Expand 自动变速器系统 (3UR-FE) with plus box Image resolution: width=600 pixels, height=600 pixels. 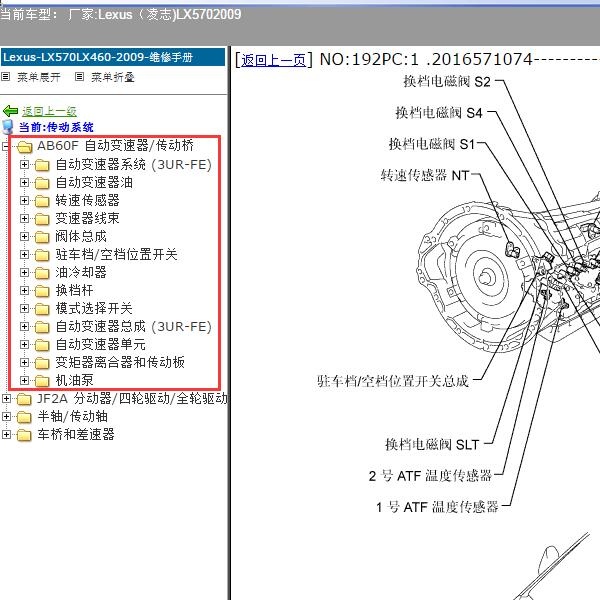[x=24, y=165]
